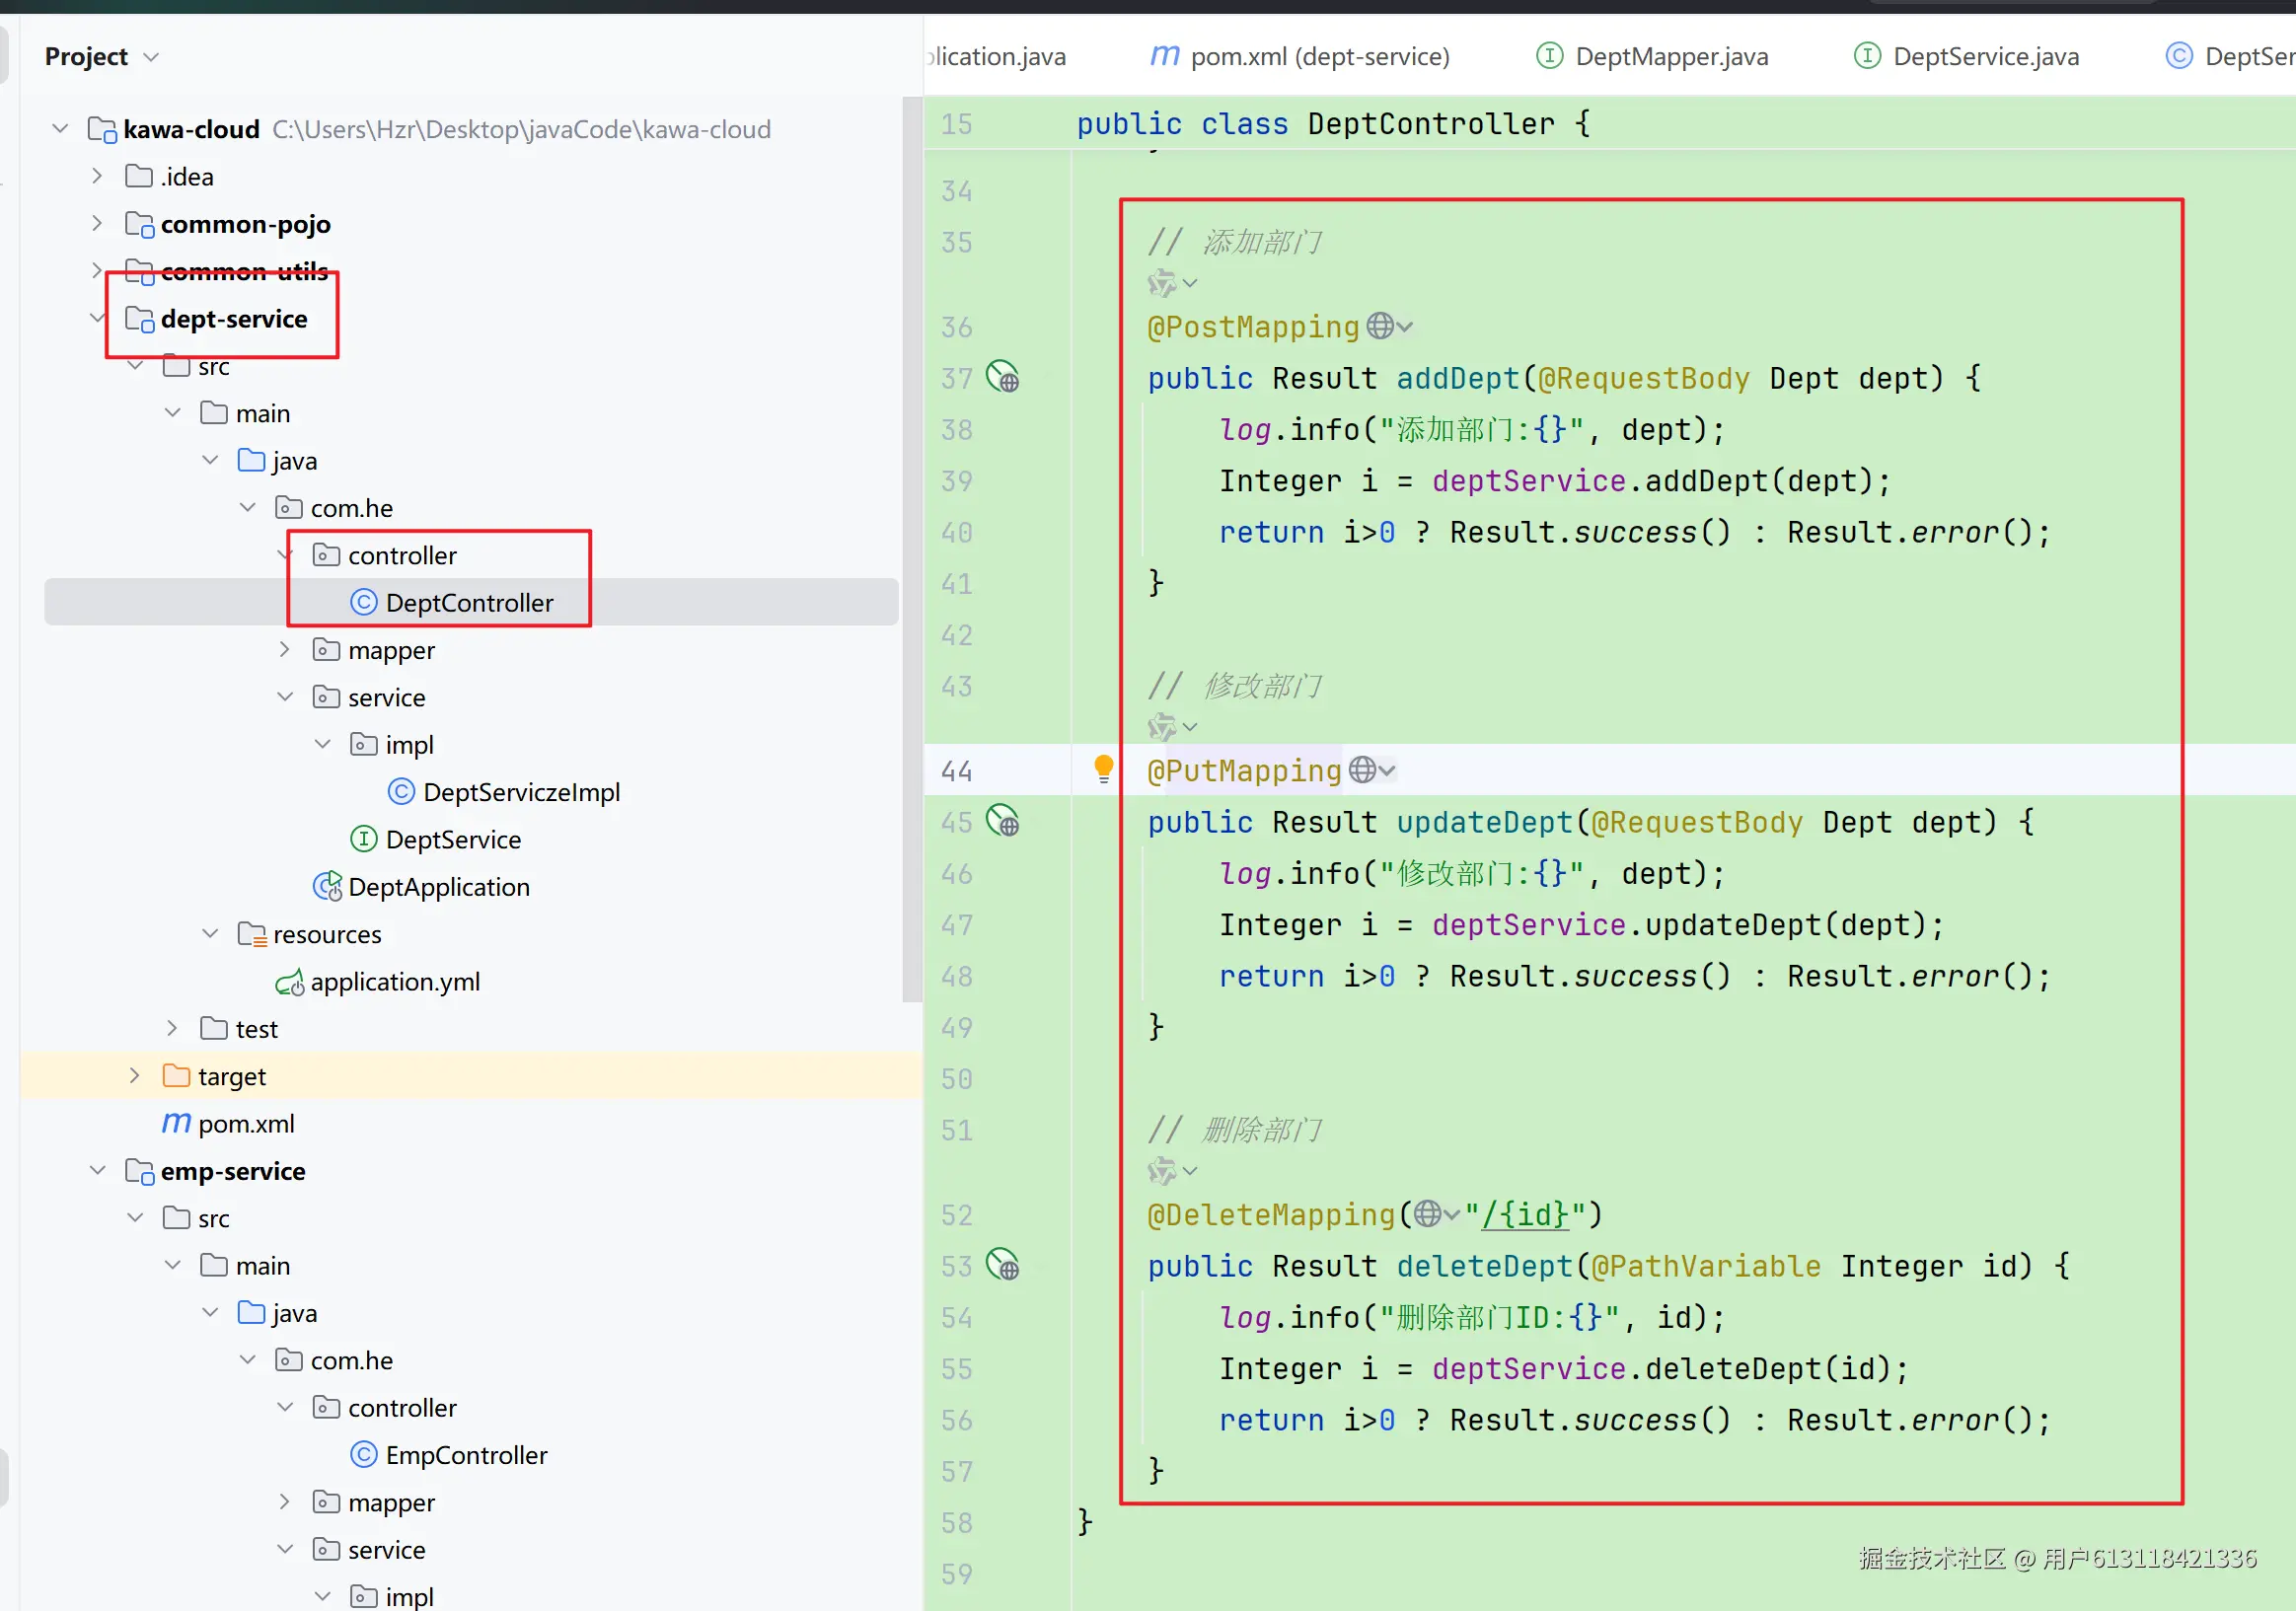This screenshot has width=2296, height=1611.
Task: Click the yellow lightbulb intention icon
Action: point(1103,768)
